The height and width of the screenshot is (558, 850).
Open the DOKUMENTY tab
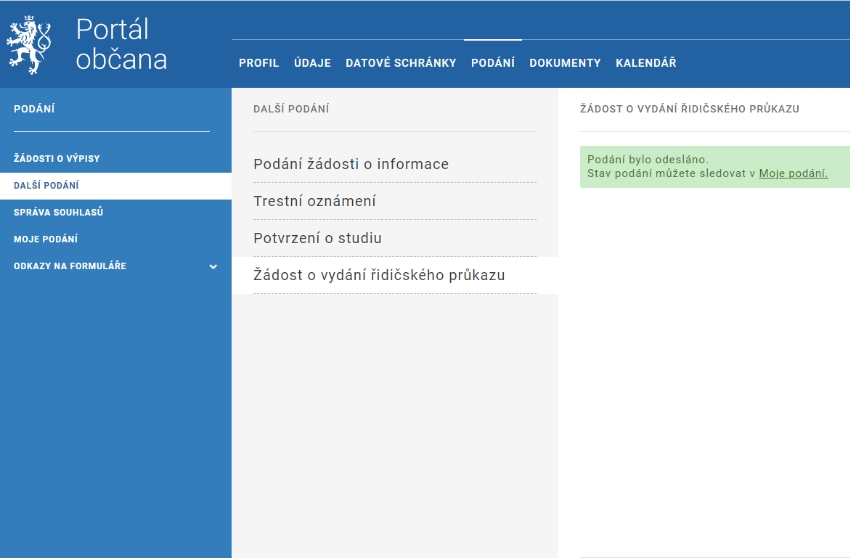pos(565,63)
